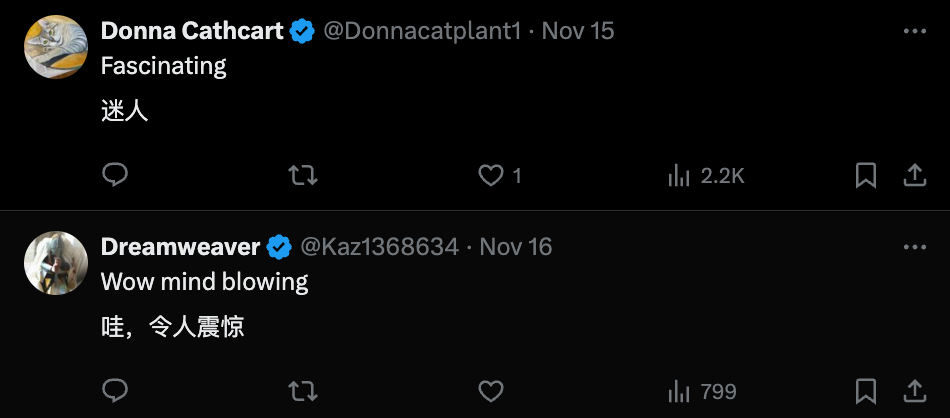Reply to Donna Cathcart's tweet

click(115, 176)
